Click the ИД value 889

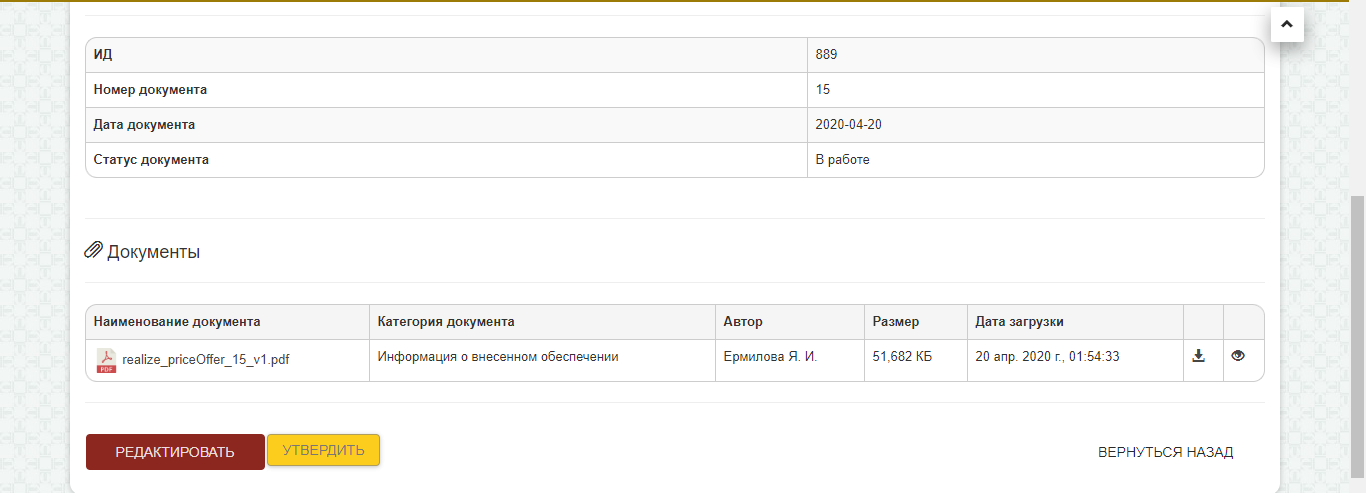(x=827, y=55)
